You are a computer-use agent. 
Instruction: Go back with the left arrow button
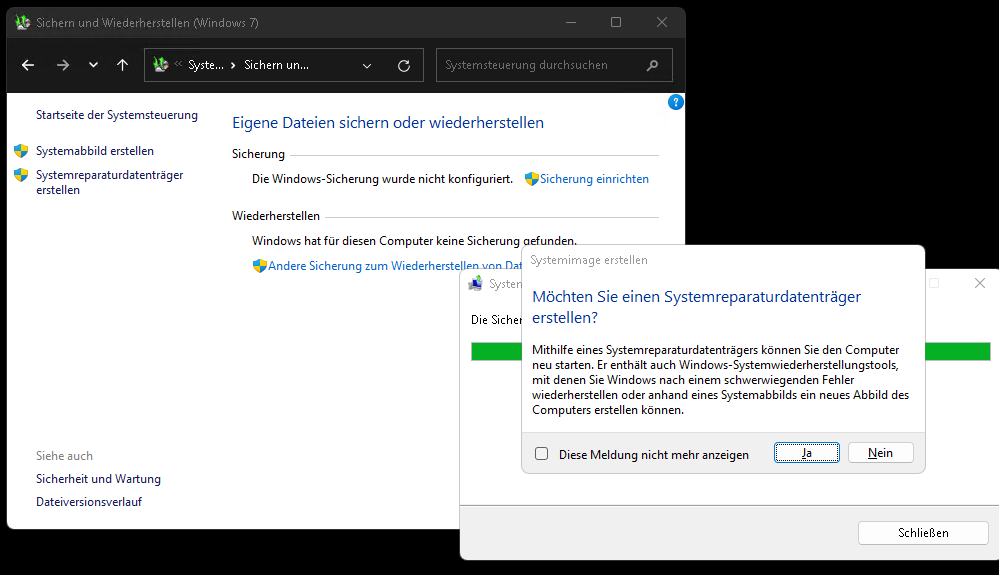[x=28, y=65]
